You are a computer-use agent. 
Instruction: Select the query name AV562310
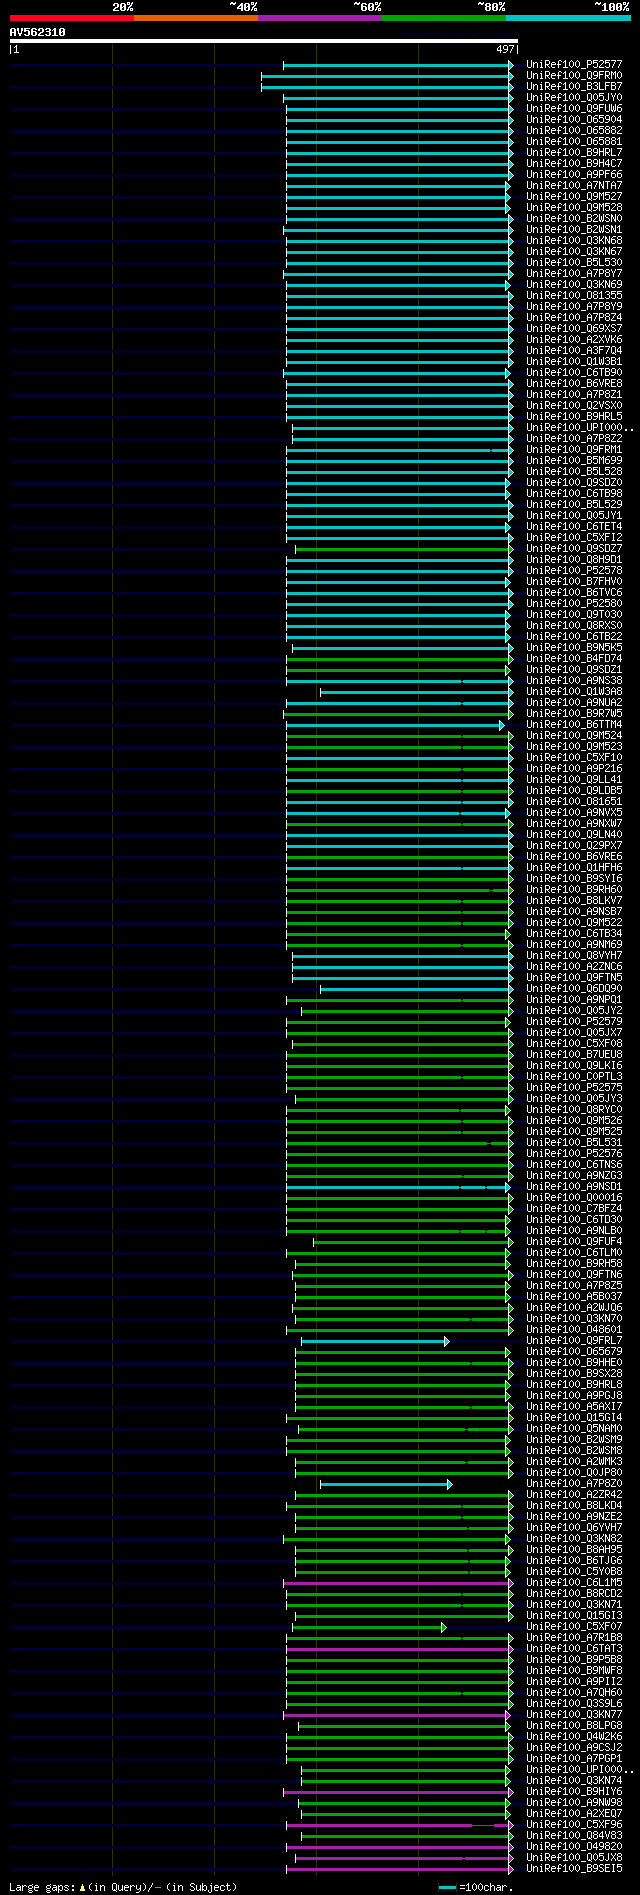(38, 32)
